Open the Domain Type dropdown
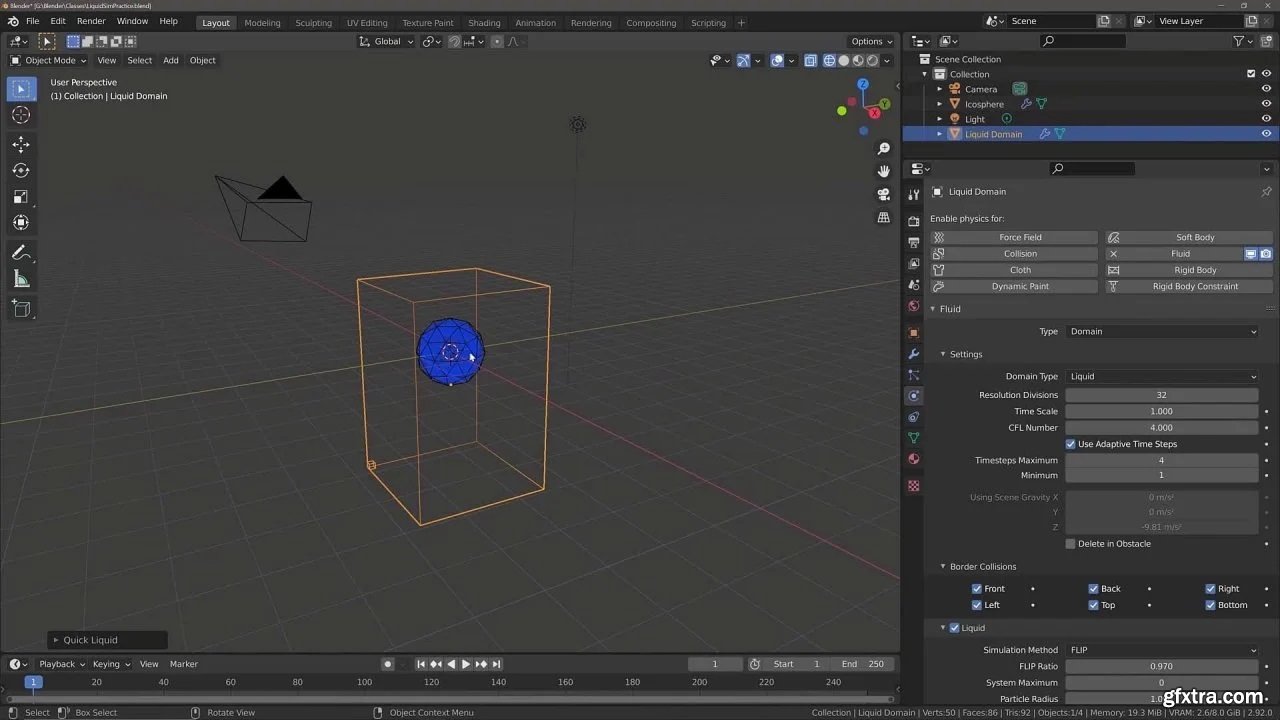 tap(1162, 376)
